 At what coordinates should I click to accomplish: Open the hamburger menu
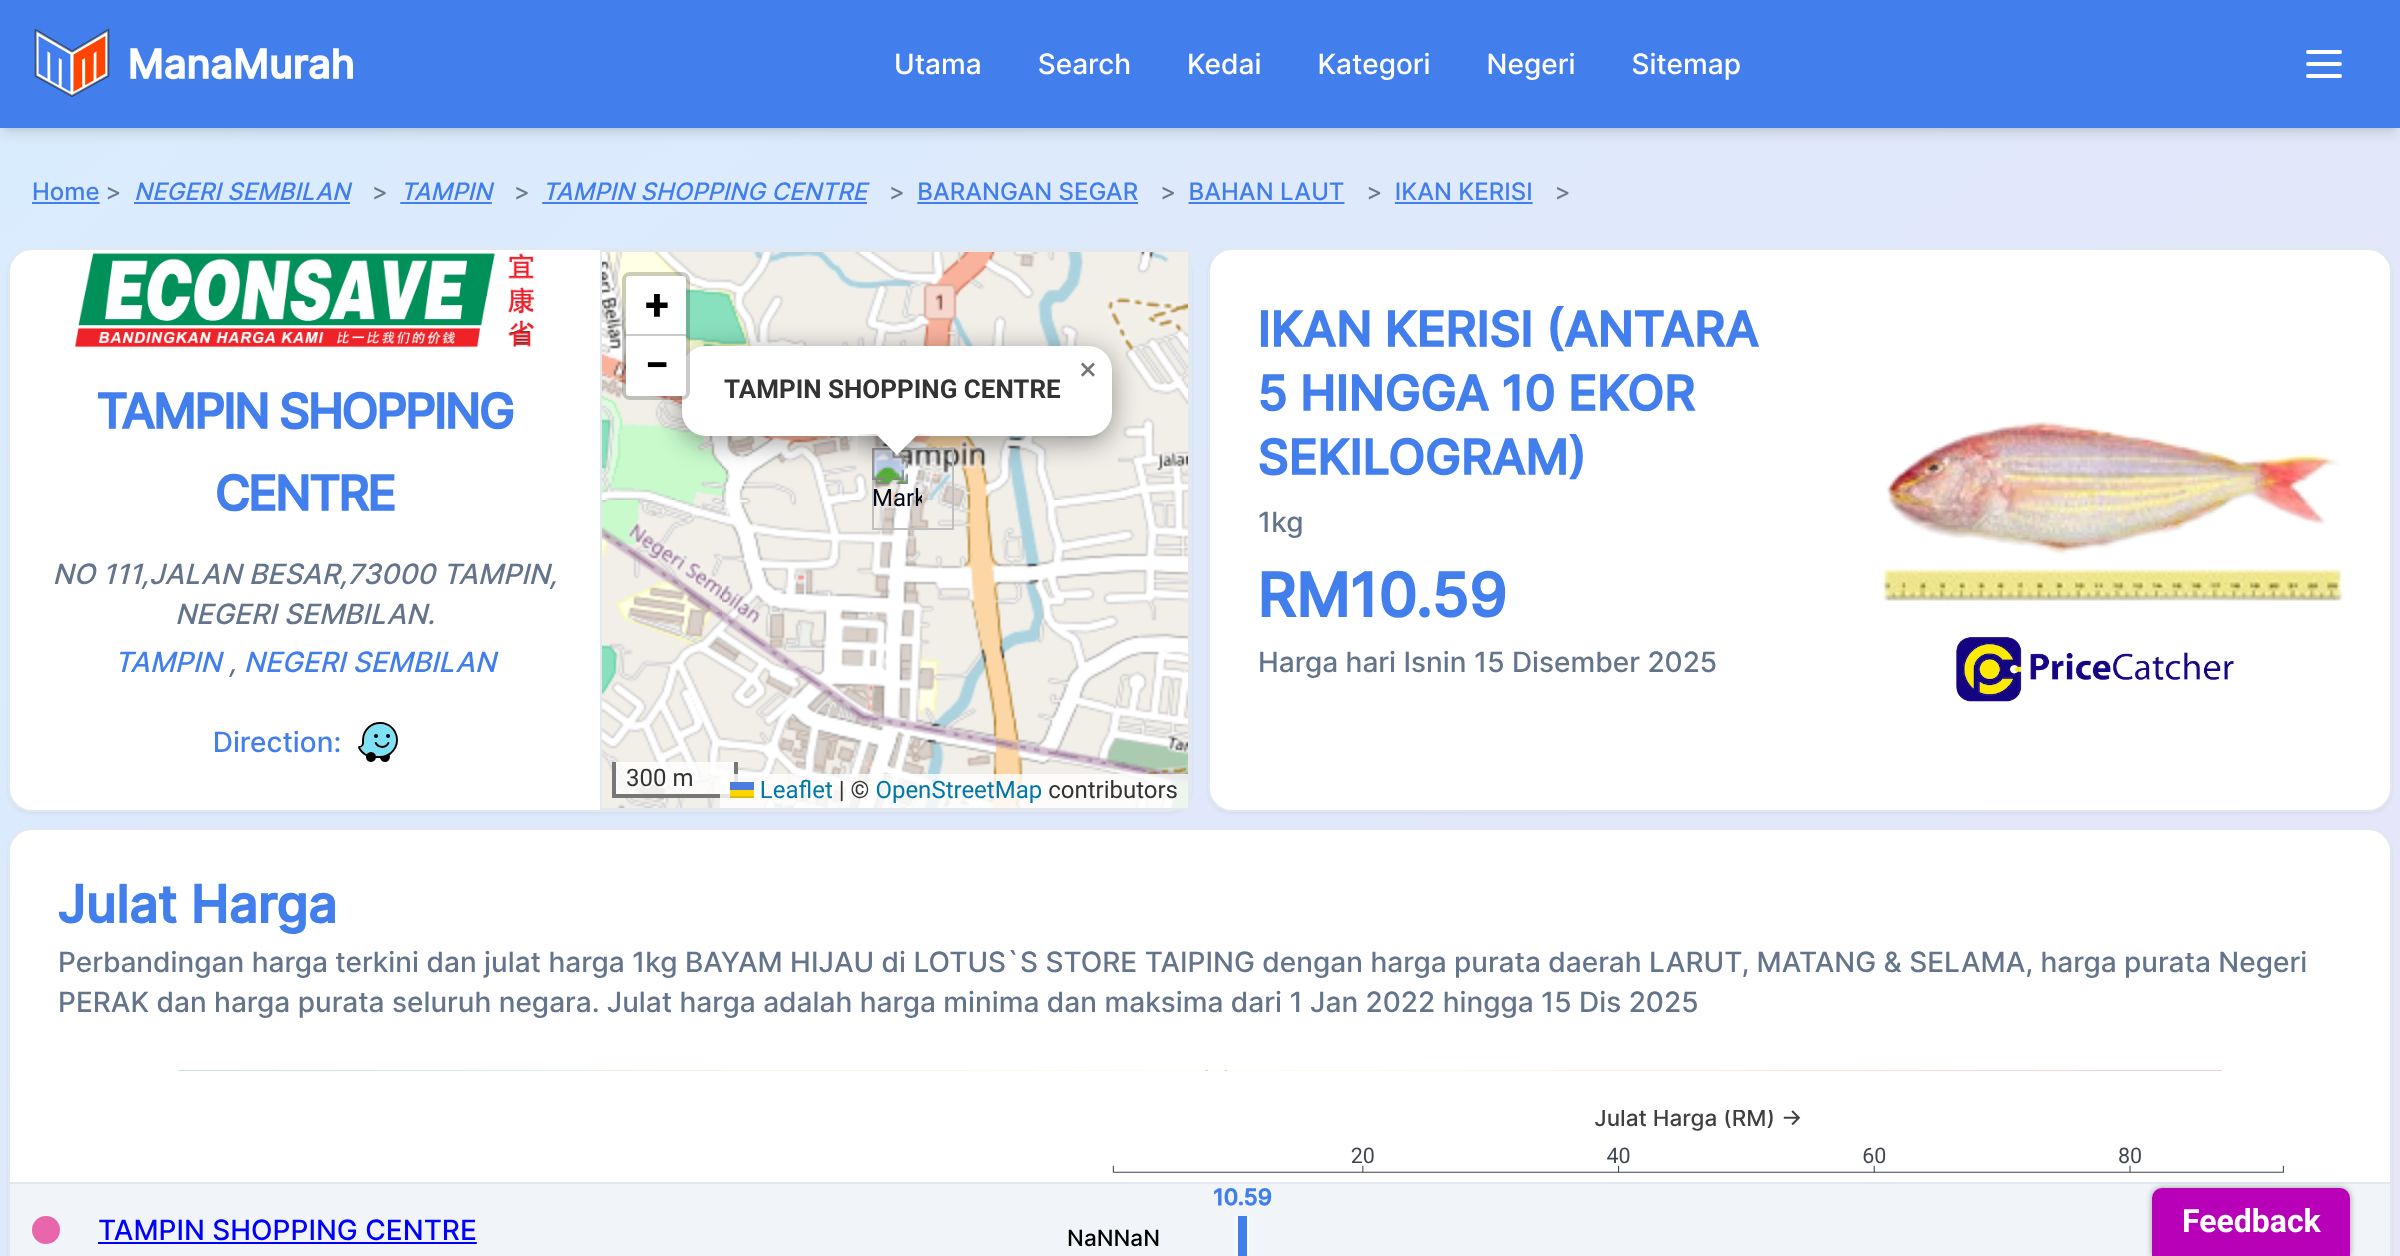coord(2323,64)
